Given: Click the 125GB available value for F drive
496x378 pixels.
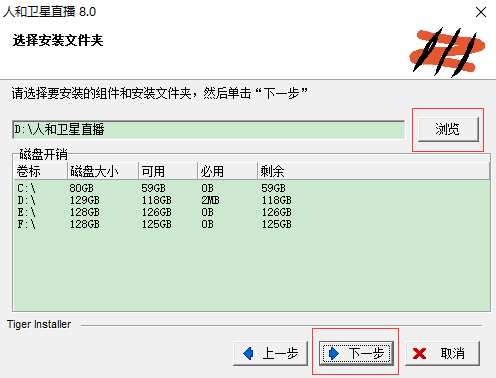Looking at the screenshot, I should pyautogui.click(x=157, y=224).
